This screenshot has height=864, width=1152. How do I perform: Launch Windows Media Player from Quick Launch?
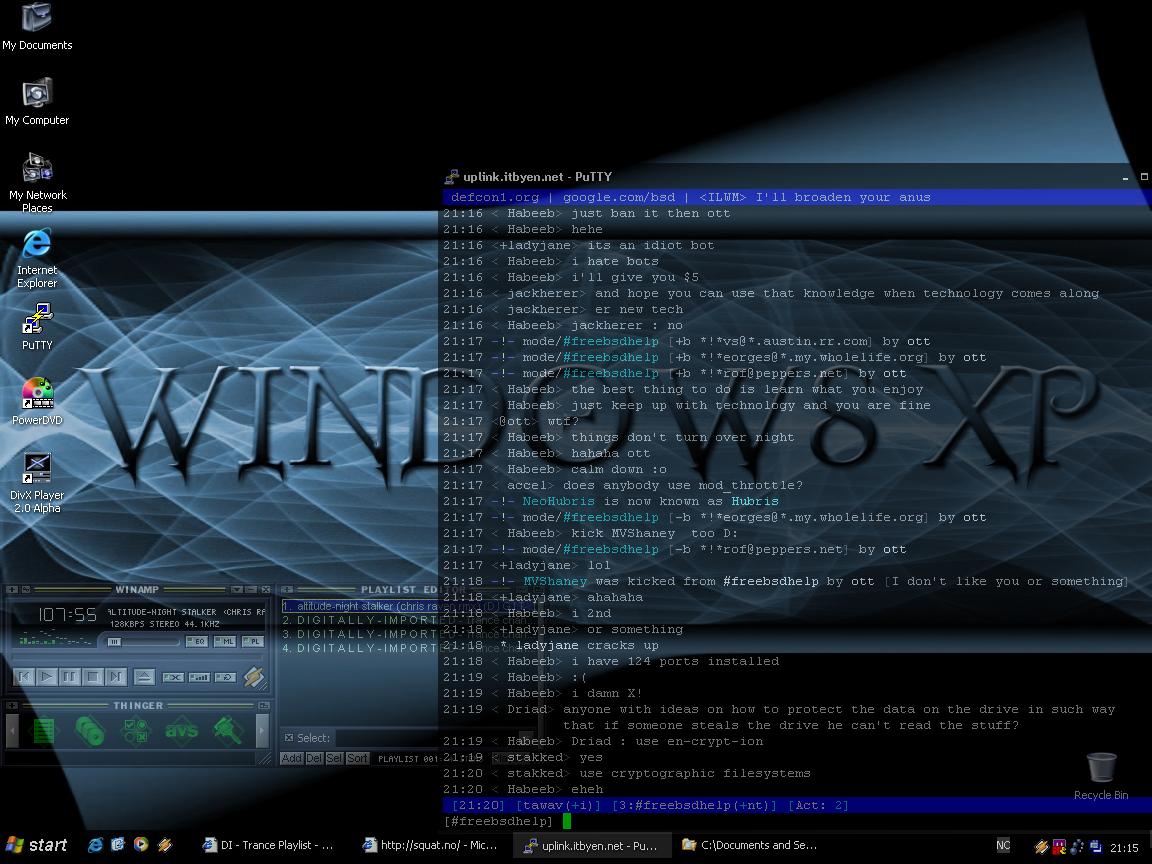point(141,845)
